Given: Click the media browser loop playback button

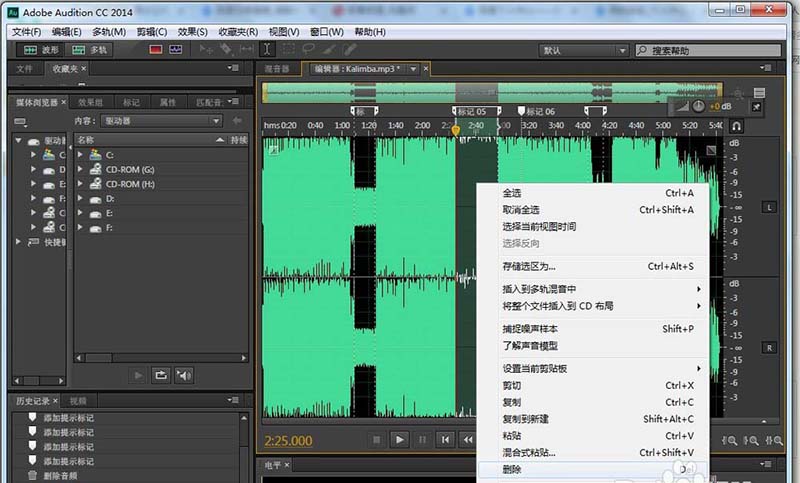Looking at the screenshot, I should click(161, 375).
